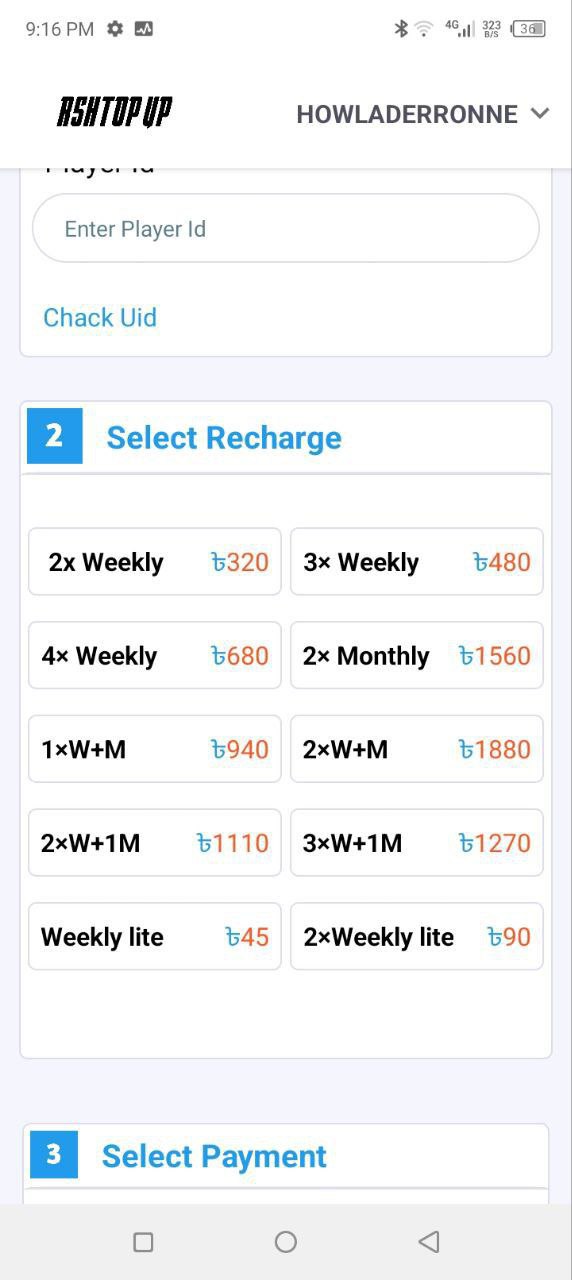Tap the Android home circle icon
This screenshot has width=572, height=1280.
pyautogui.click(x=286, y=1242)
